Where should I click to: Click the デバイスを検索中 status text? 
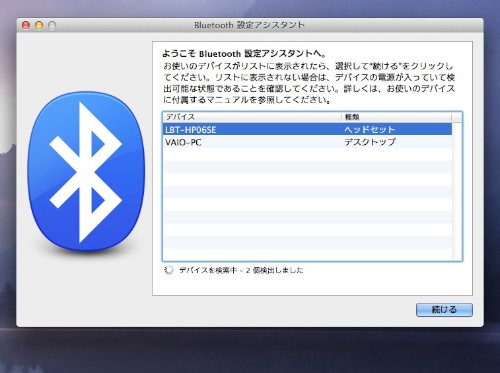[x=241, y=270]
